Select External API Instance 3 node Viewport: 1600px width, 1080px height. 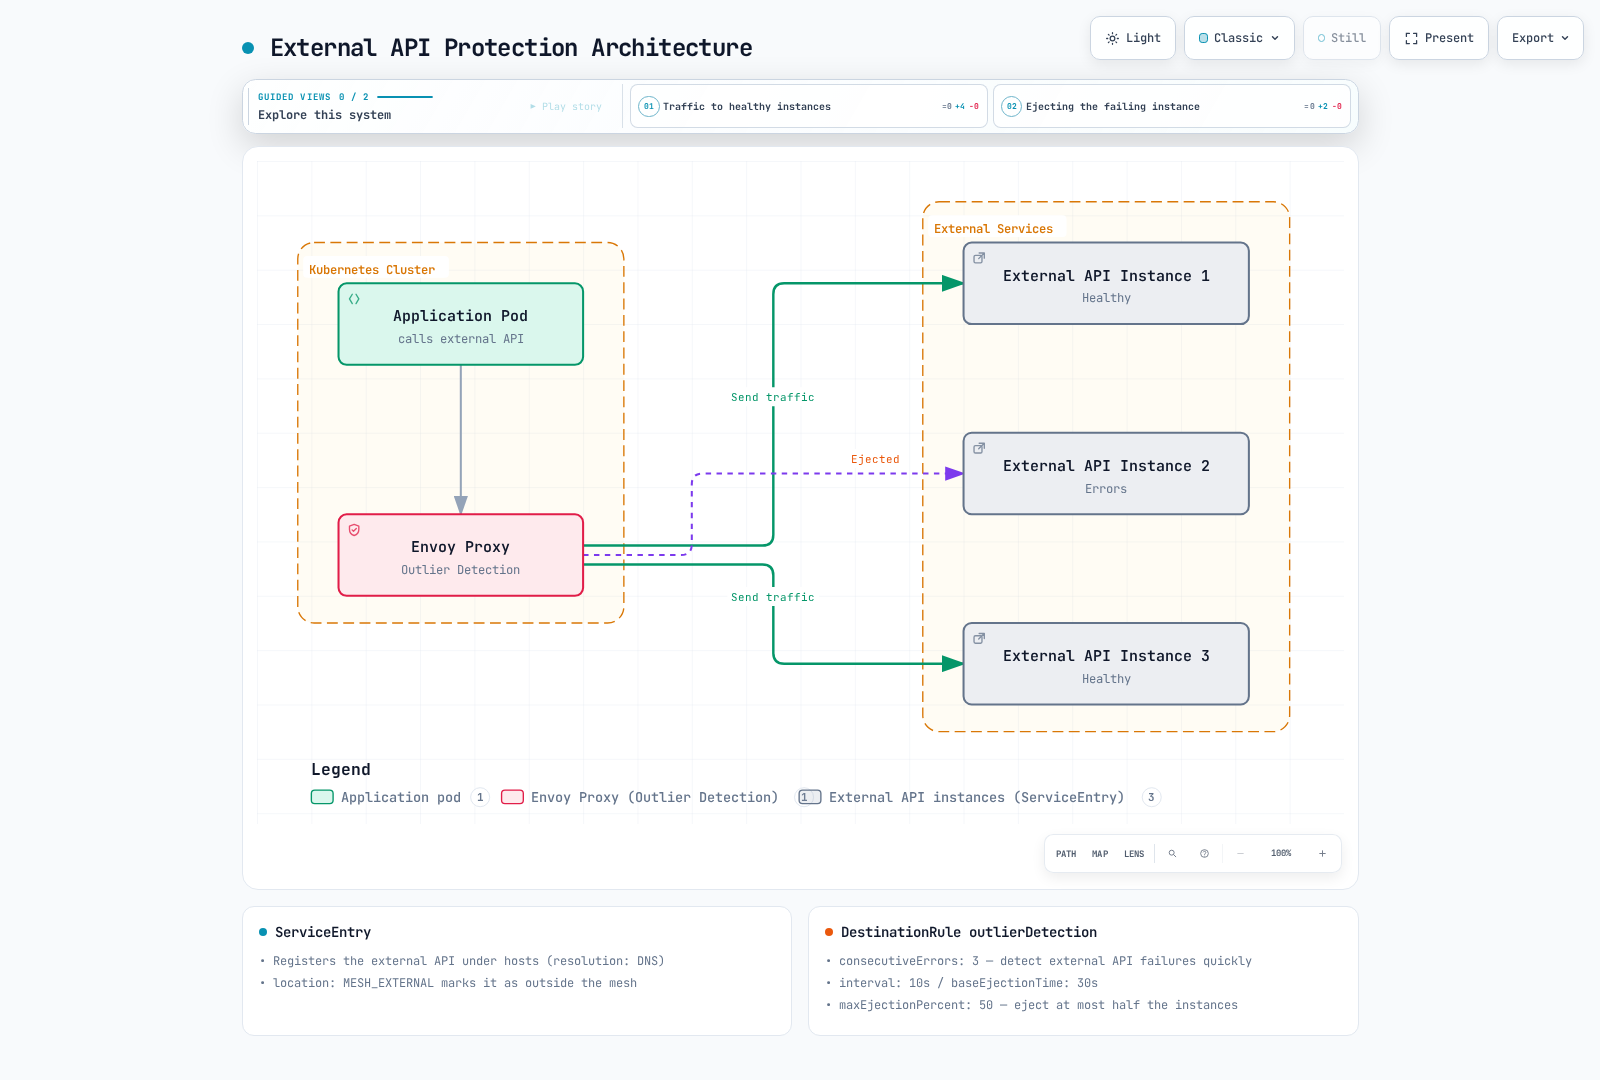1106,664
